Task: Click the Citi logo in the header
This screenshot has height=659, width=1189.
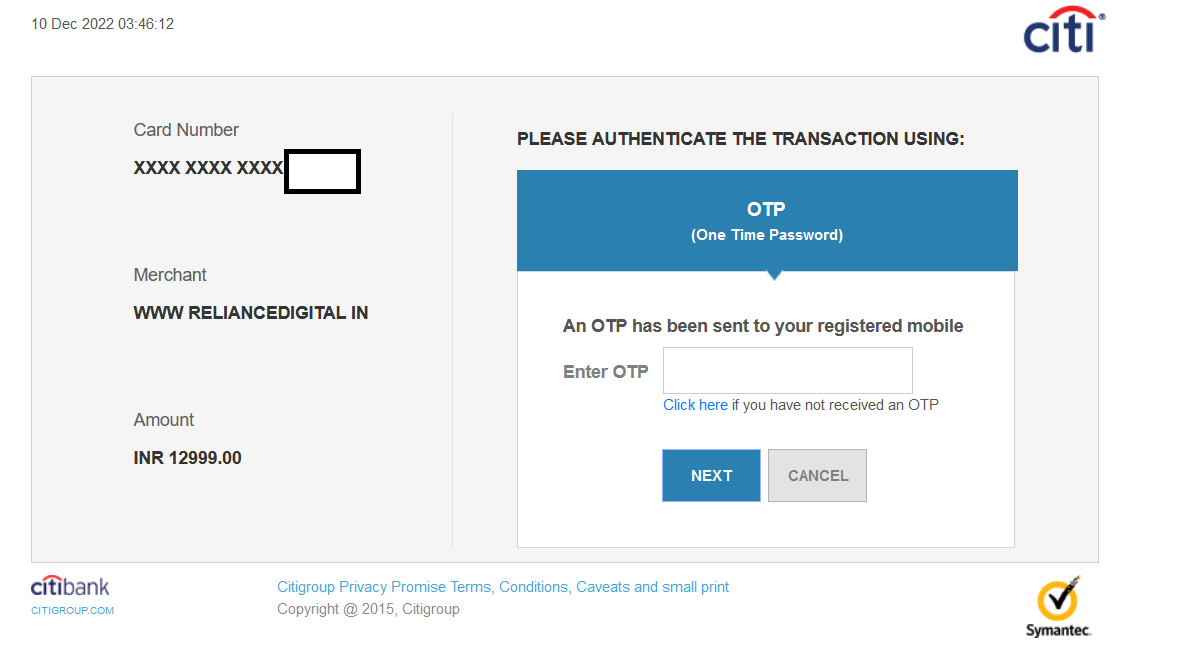Action: 1064,30
